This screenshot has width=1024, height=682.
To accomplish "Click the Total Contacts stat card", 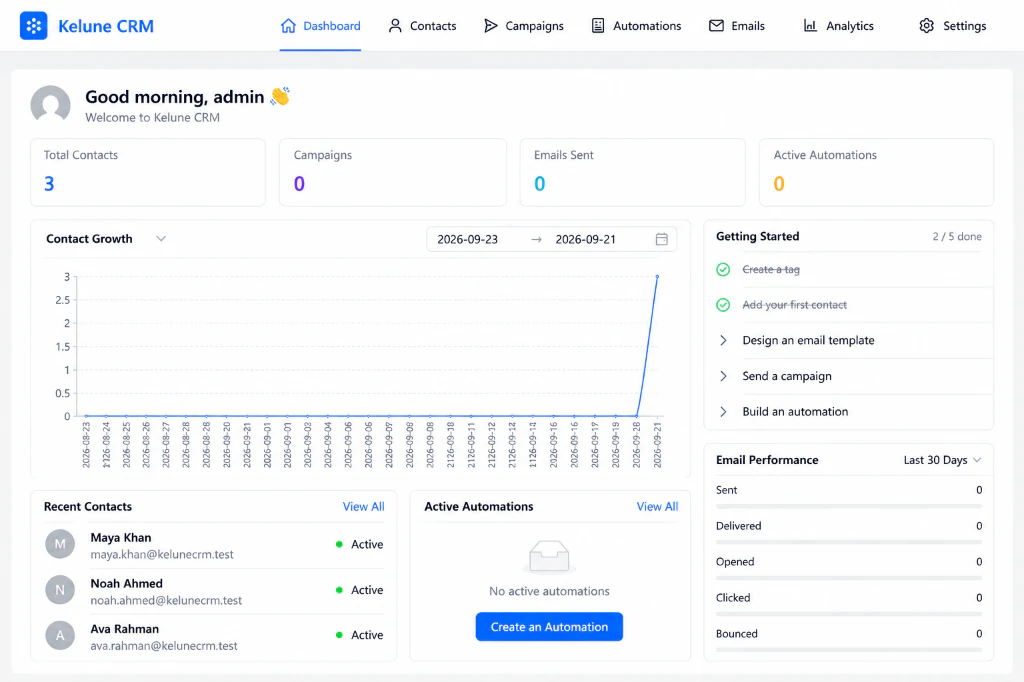I will (x=148, y=172).
